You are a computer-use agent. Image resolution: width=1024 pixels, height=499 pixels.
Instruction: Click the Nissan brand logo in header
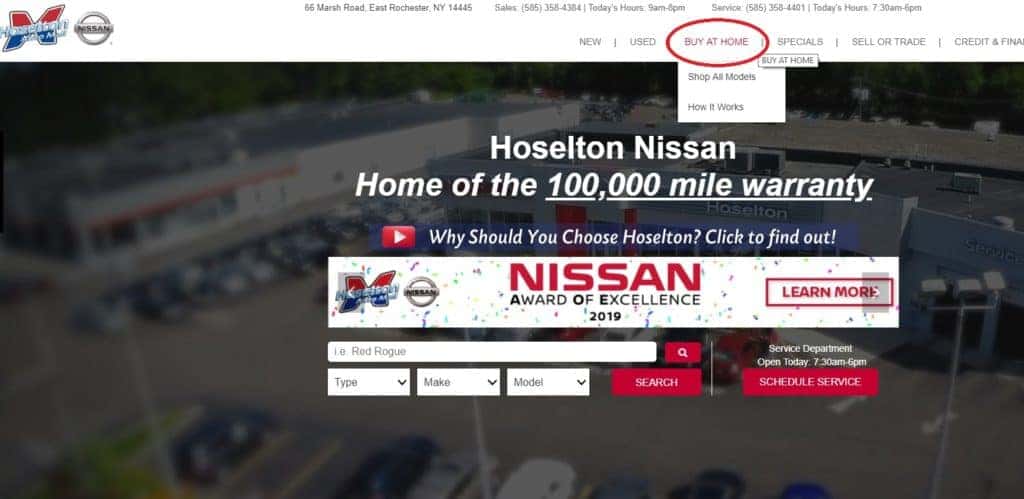93,29
